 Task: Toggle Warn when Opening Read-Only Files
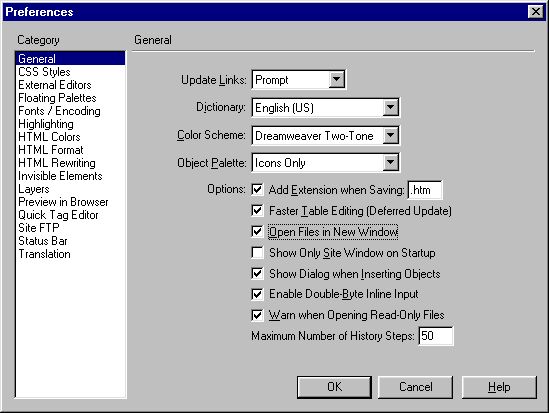click(x=257, y=315)
